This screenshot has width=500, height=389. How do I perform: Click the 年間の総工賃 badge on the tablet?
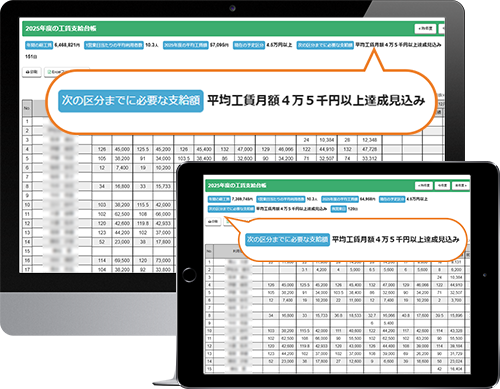[219, 199]
